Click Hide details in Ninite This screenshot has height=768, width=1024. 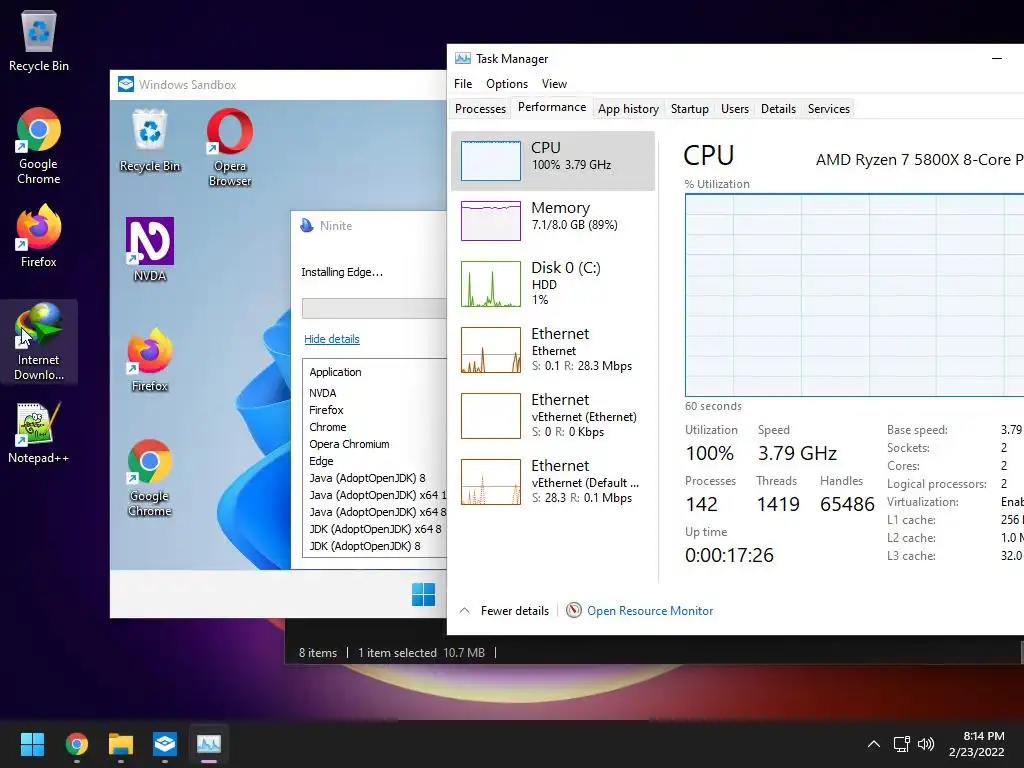(332, 339)
